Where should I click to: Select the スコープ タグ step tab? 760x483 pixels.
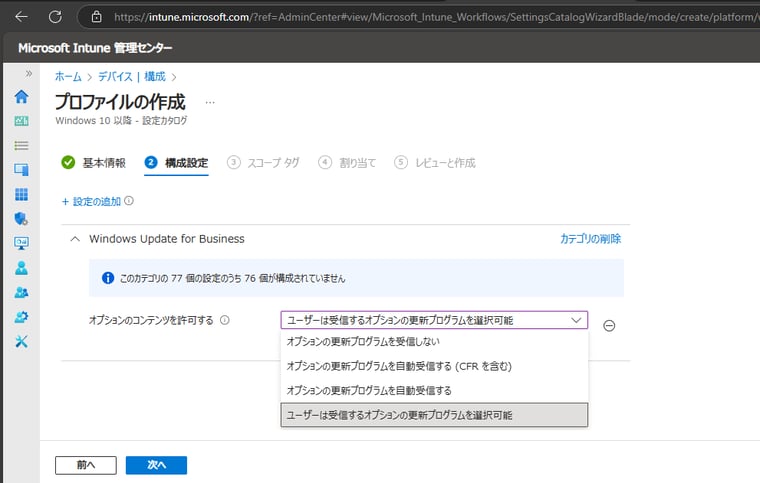click(263, 163)
